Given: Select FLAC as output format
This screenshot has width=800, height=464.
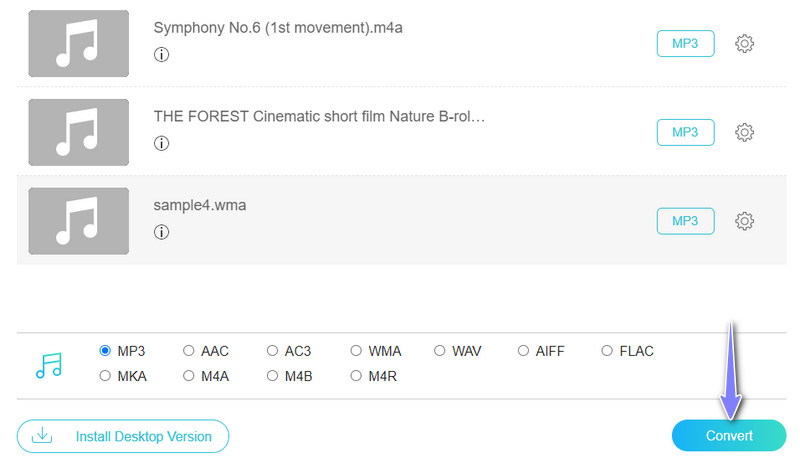Looking at the screenshot, I should (x=607, y=351).
